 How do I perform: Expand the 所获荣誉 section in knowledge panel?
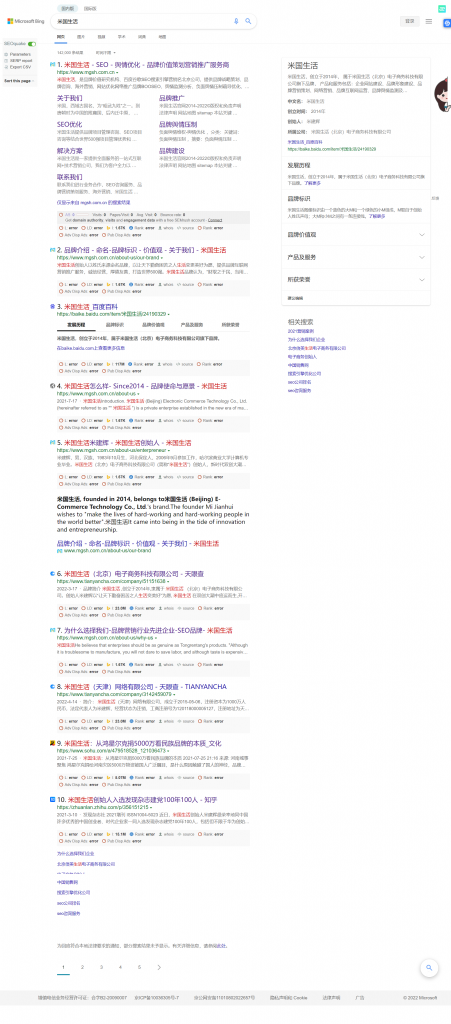(356, 280)
